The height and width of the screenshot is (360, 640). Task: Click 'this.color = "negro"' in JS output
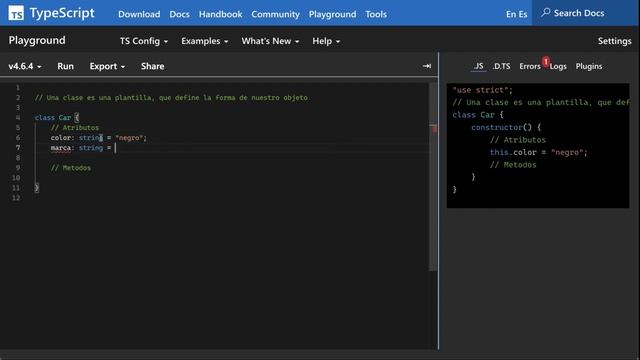click(x=538, y=152)
